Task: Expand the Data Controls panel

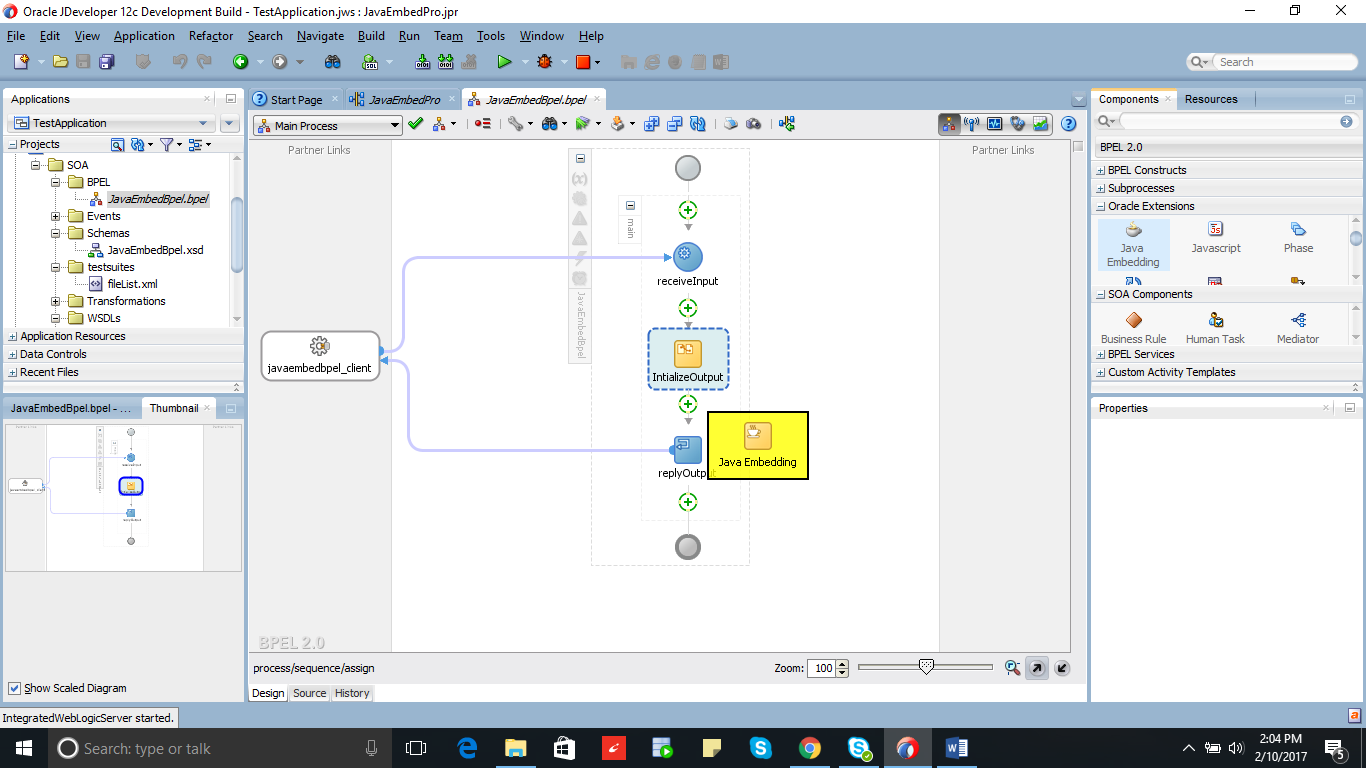Action: point(13,355)
